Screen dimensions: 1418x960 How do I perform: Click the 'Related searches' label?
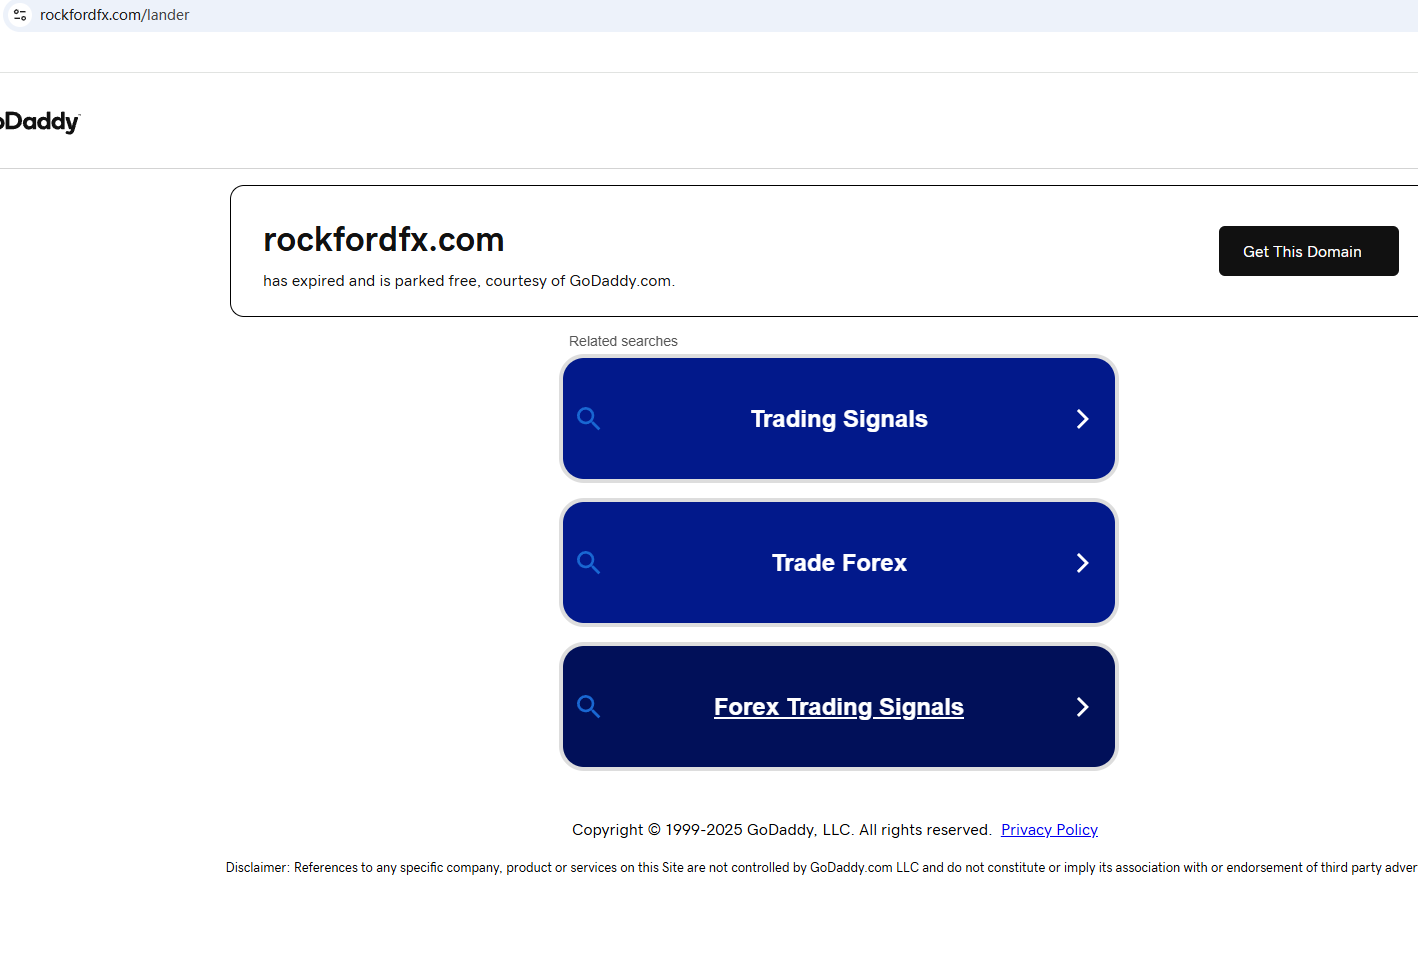pos(623,341)
